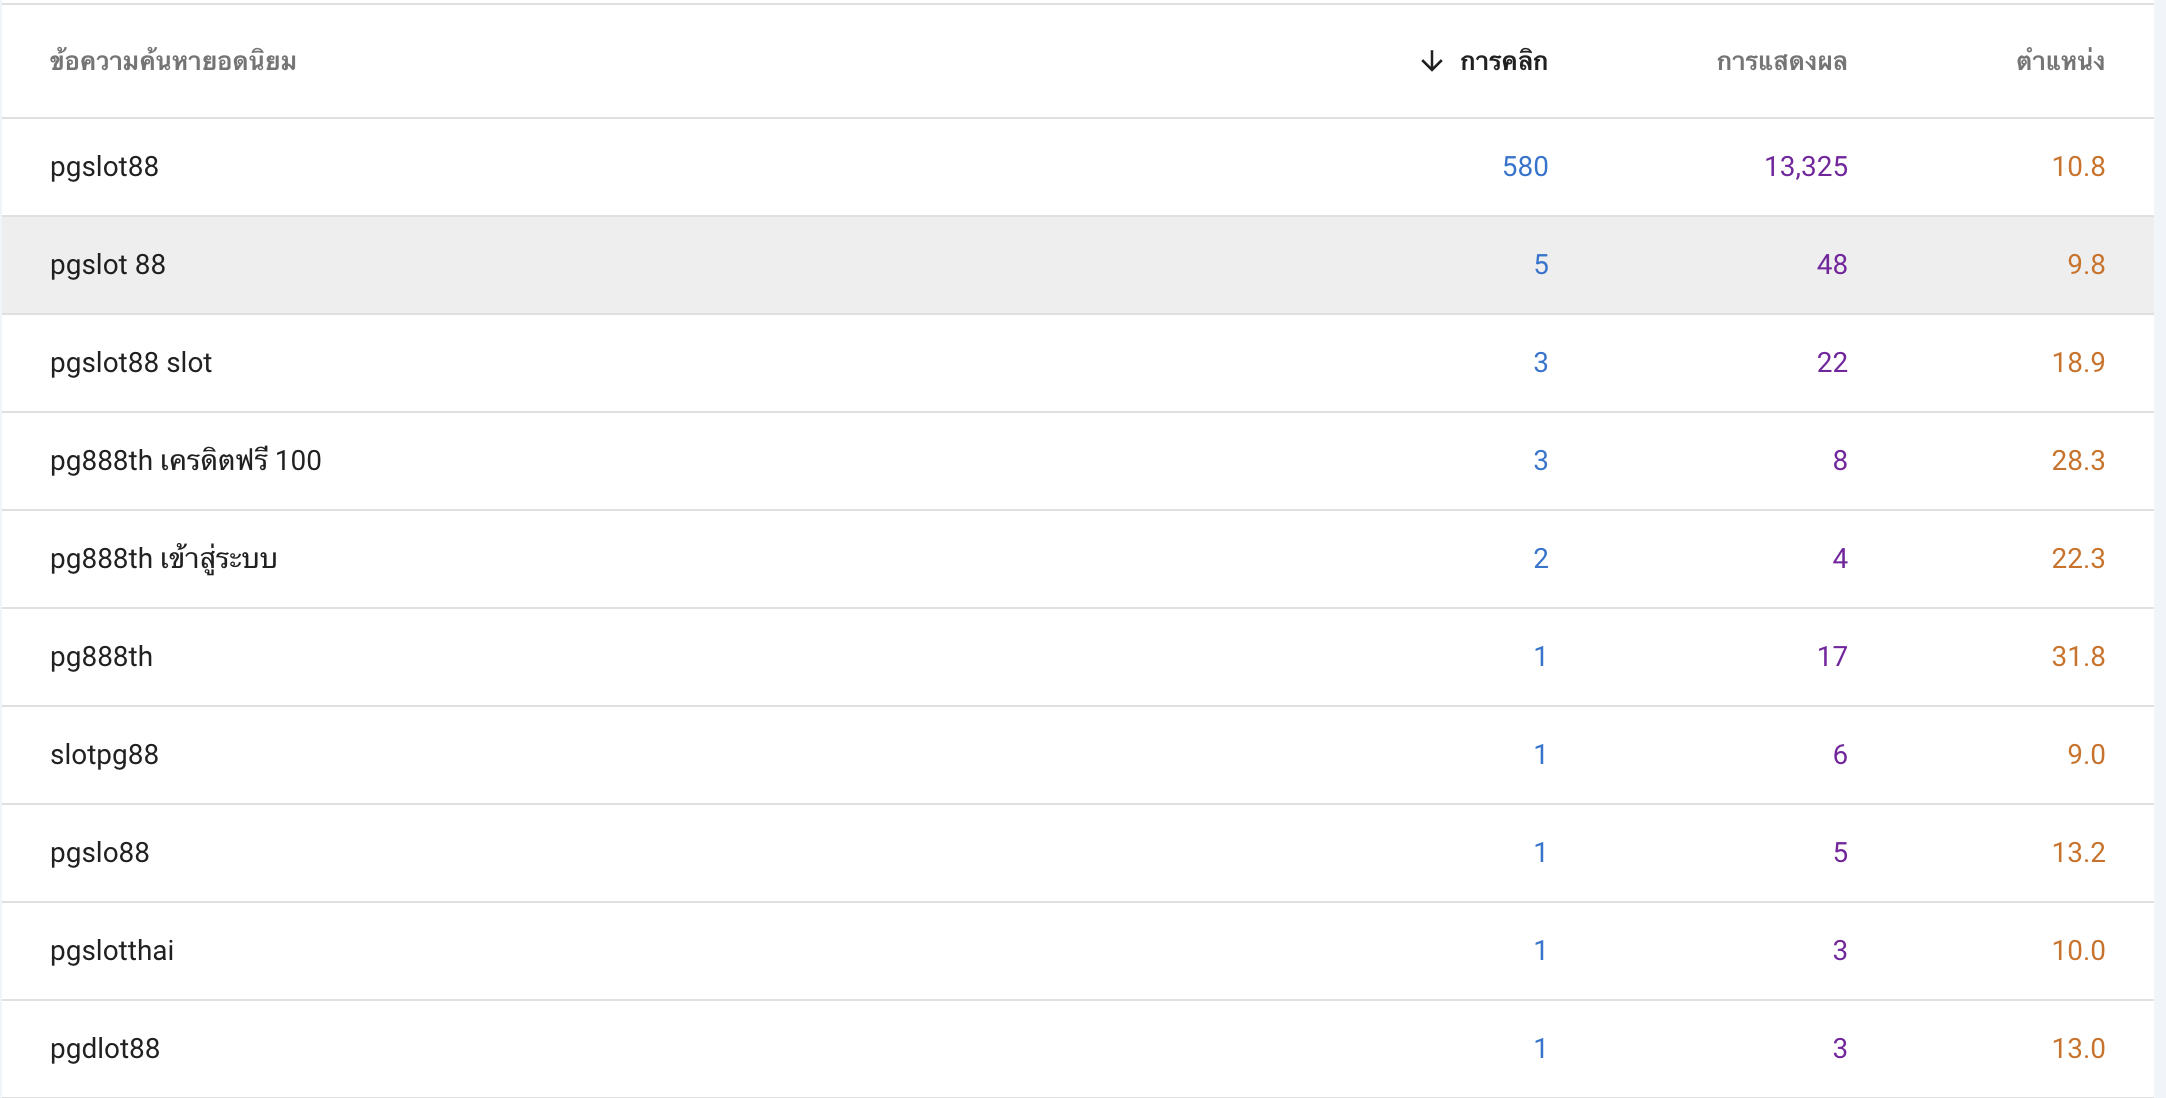Image resolution: width=2166 pixels, height=1098 pixels.
Task: Select the pgslotthai query row
Action: [1078, 951]
